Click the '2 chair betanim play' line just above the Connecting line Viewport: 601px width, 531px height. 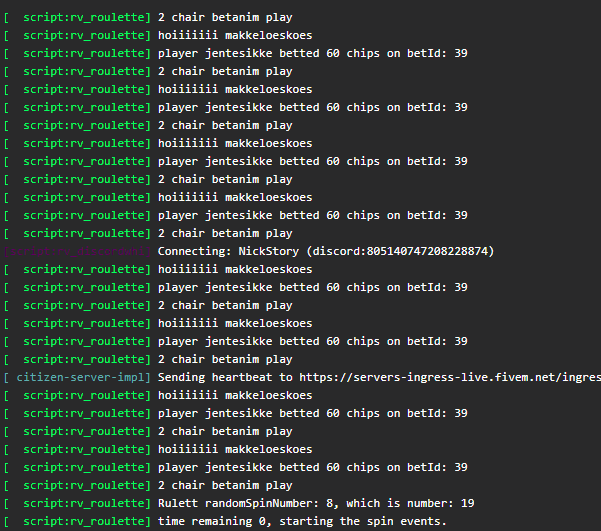[225, 233]
